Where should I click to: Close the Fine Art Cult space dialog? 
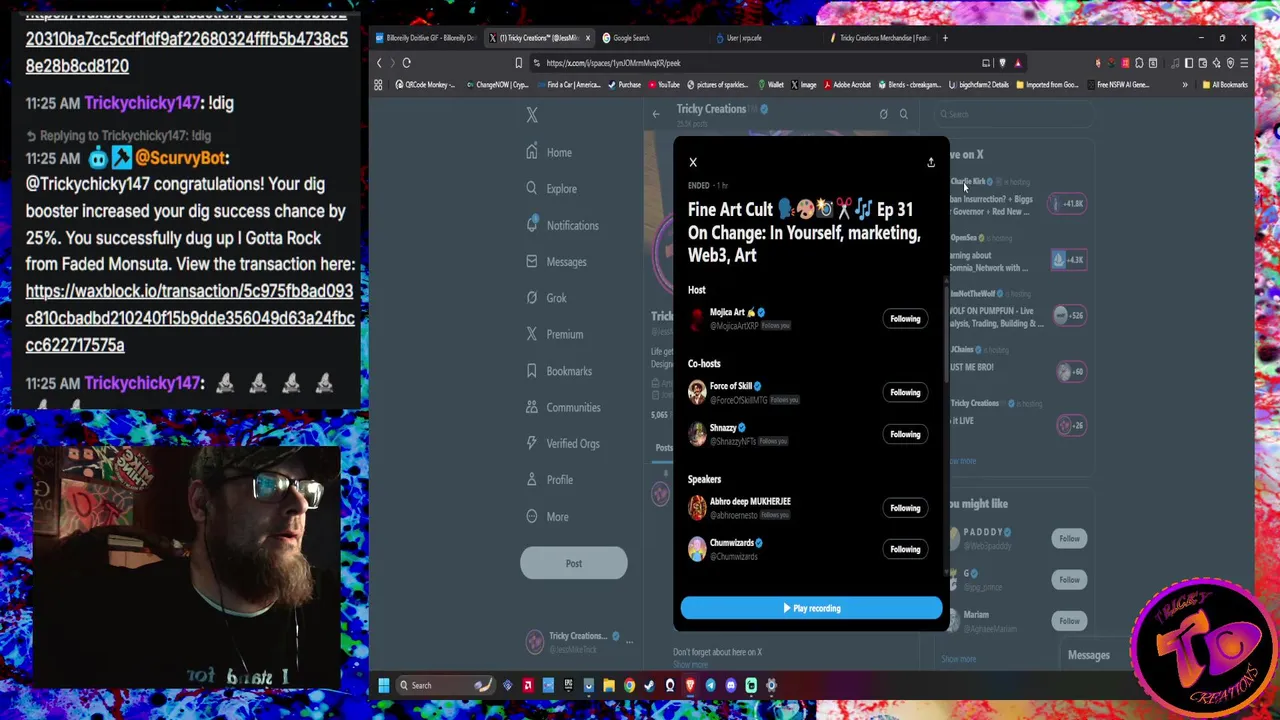tap(693, 162)
